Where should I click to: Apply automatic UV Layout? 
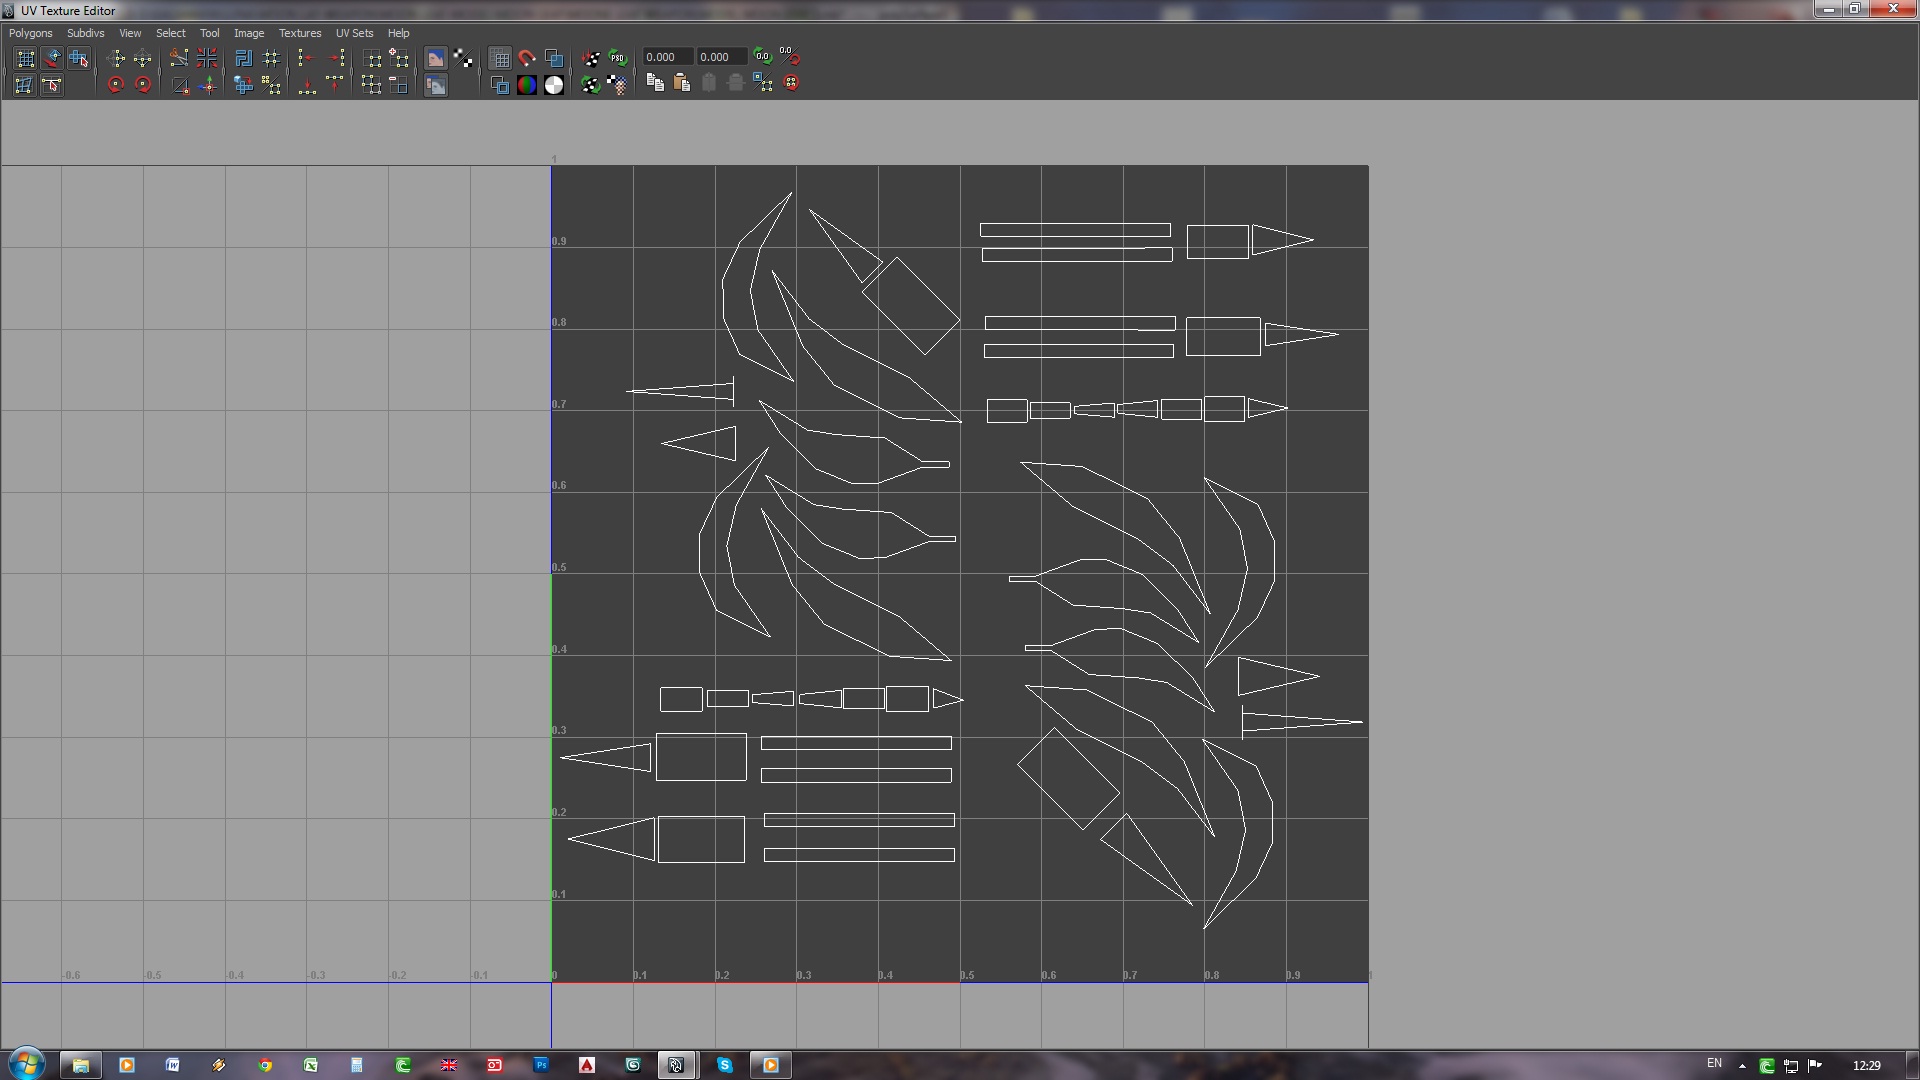[243, 58]
